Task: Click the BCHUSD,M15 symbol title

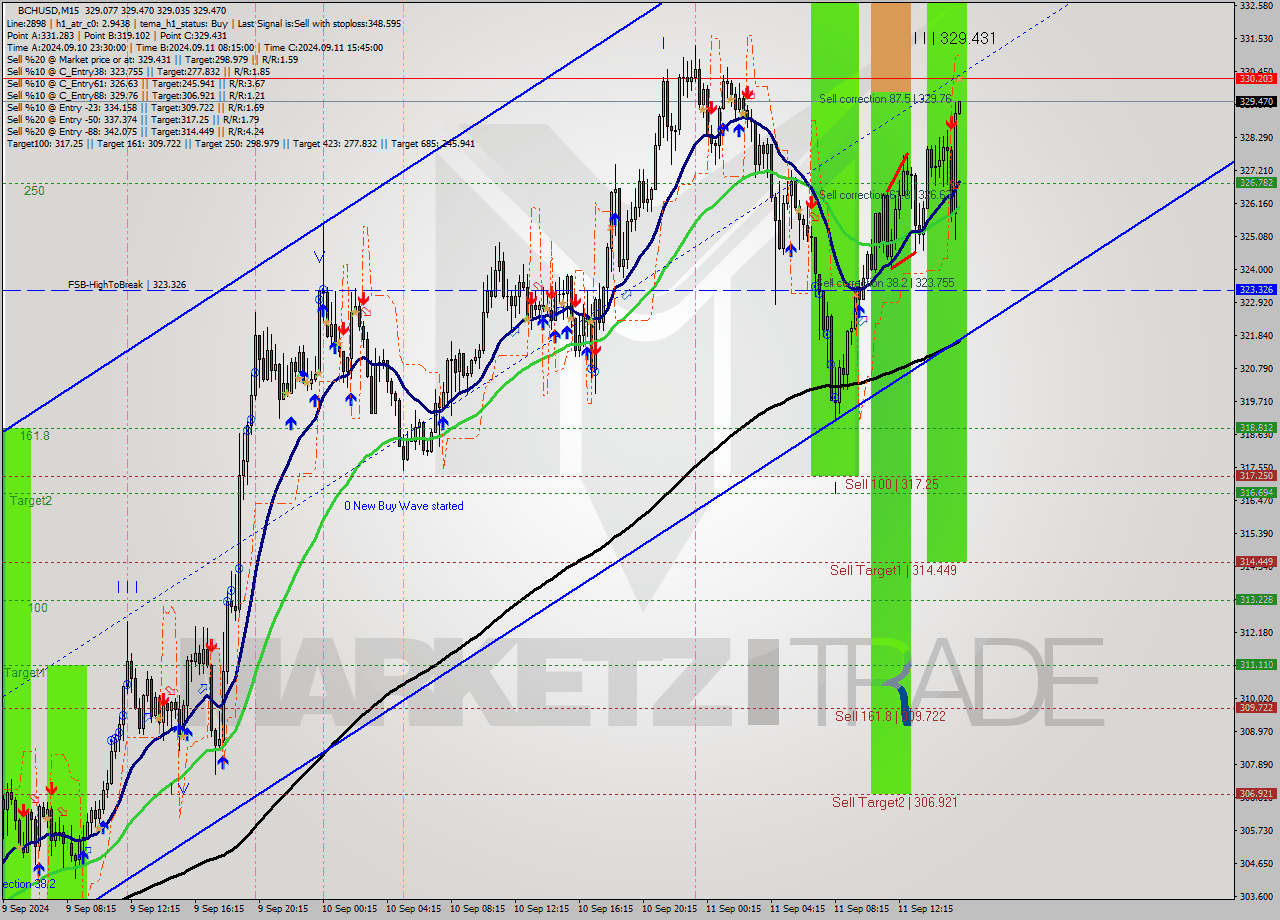Action: click(x=49, y=10)
